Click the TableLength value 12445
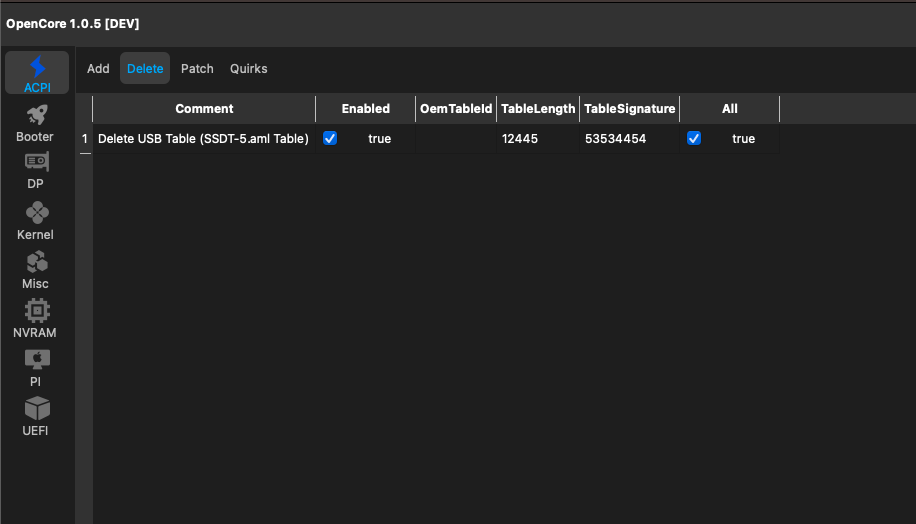This screenshot has height=524, width=916. (x=520, y=139)
